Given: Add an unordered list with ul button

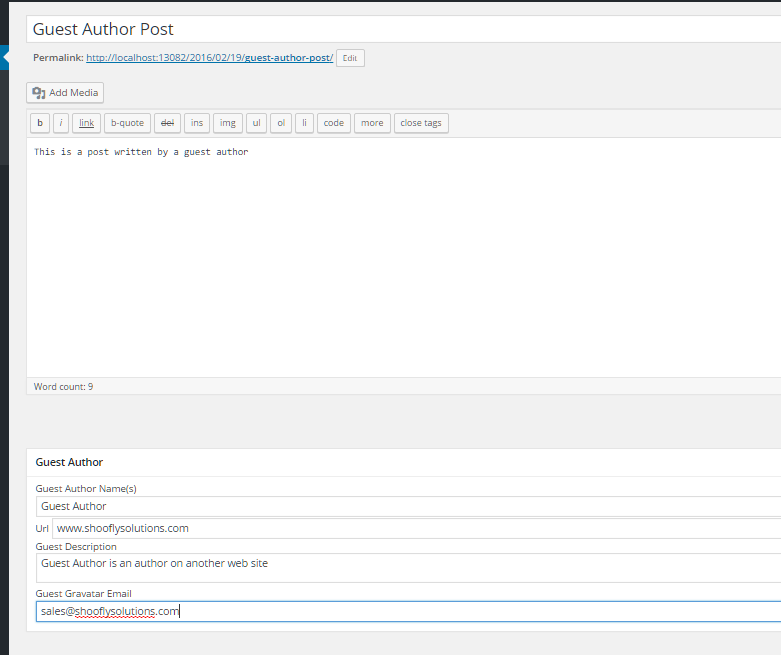Looking at the screenshot, I should 257,123.
